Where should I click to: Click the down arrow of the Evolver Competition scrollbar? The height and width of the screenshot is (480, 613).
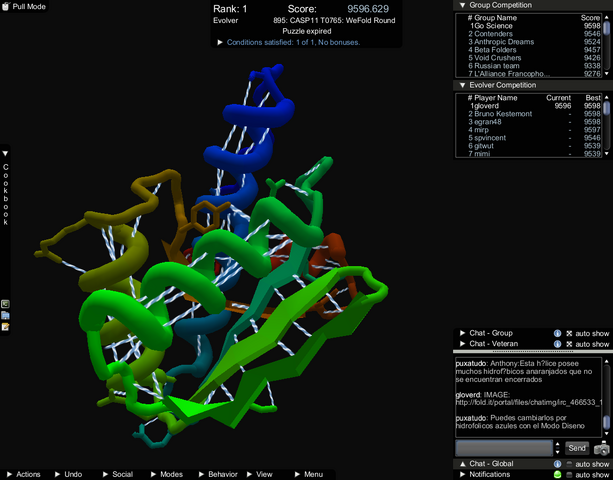point(606,154)
